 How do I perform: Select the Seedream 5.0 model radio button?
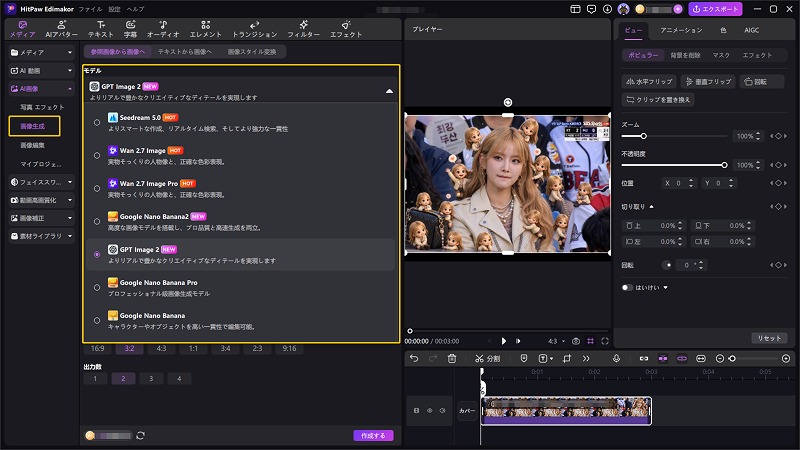coord(97,122)
